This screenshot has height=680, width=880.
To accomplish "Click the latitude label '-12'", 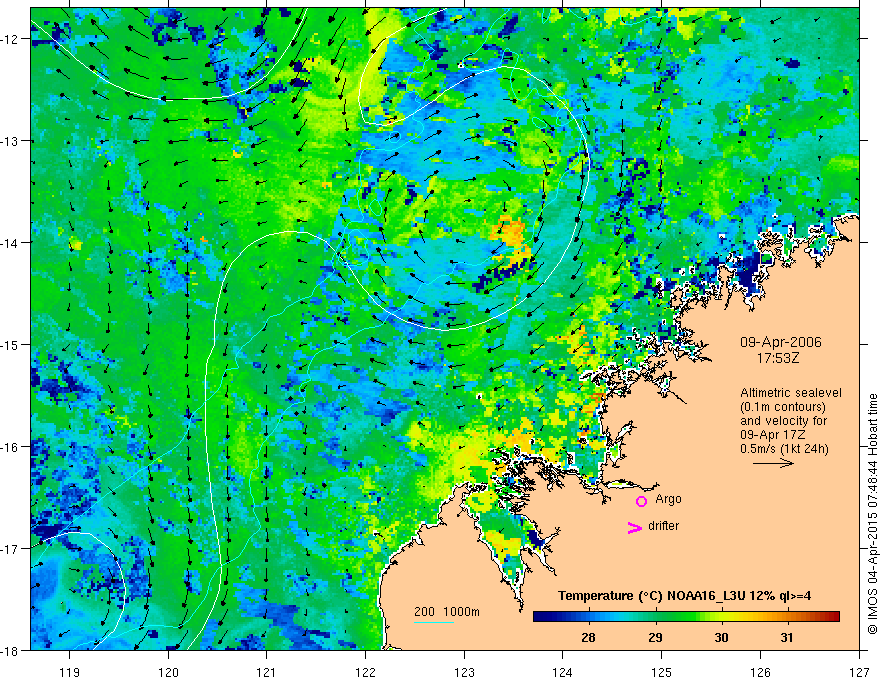I will 11,39.
